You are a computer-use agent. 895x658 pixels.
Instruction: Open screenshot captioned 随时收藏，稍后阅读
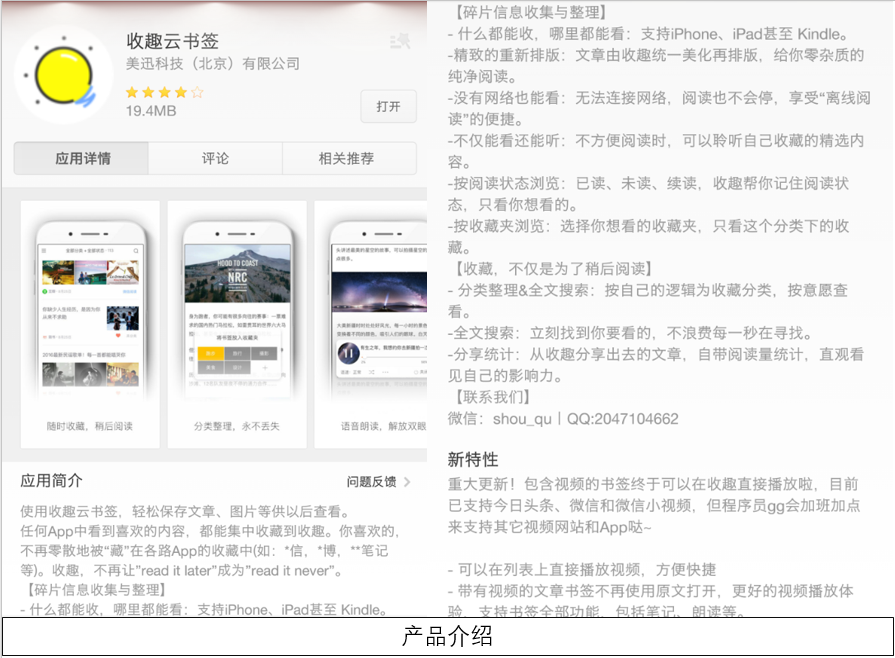pyautogui.click(x=90, y=324)
